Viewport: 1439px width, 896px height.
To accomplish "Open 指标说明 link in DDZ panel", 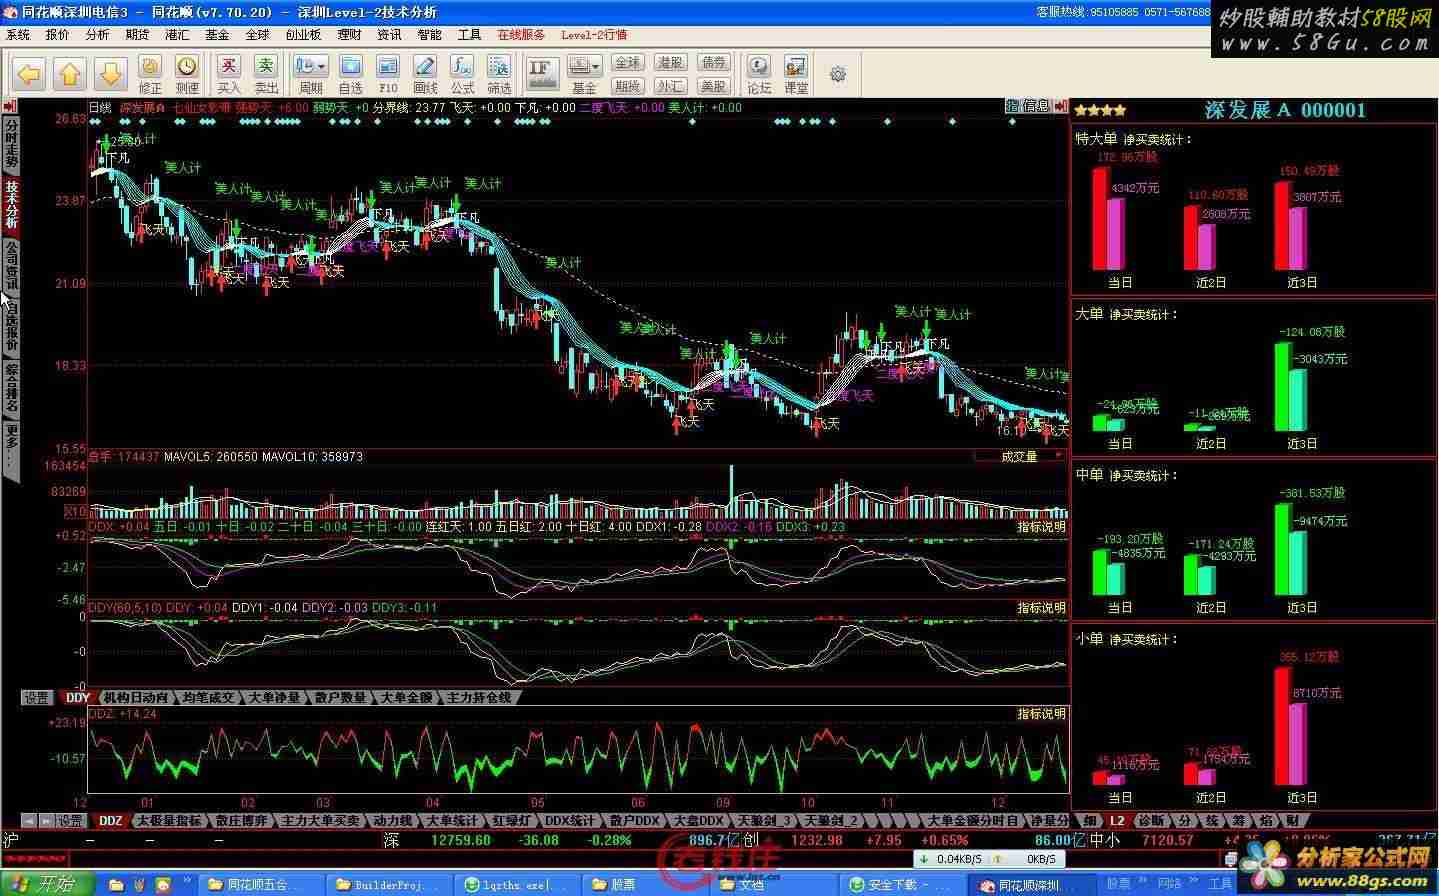I will 1041,714.
